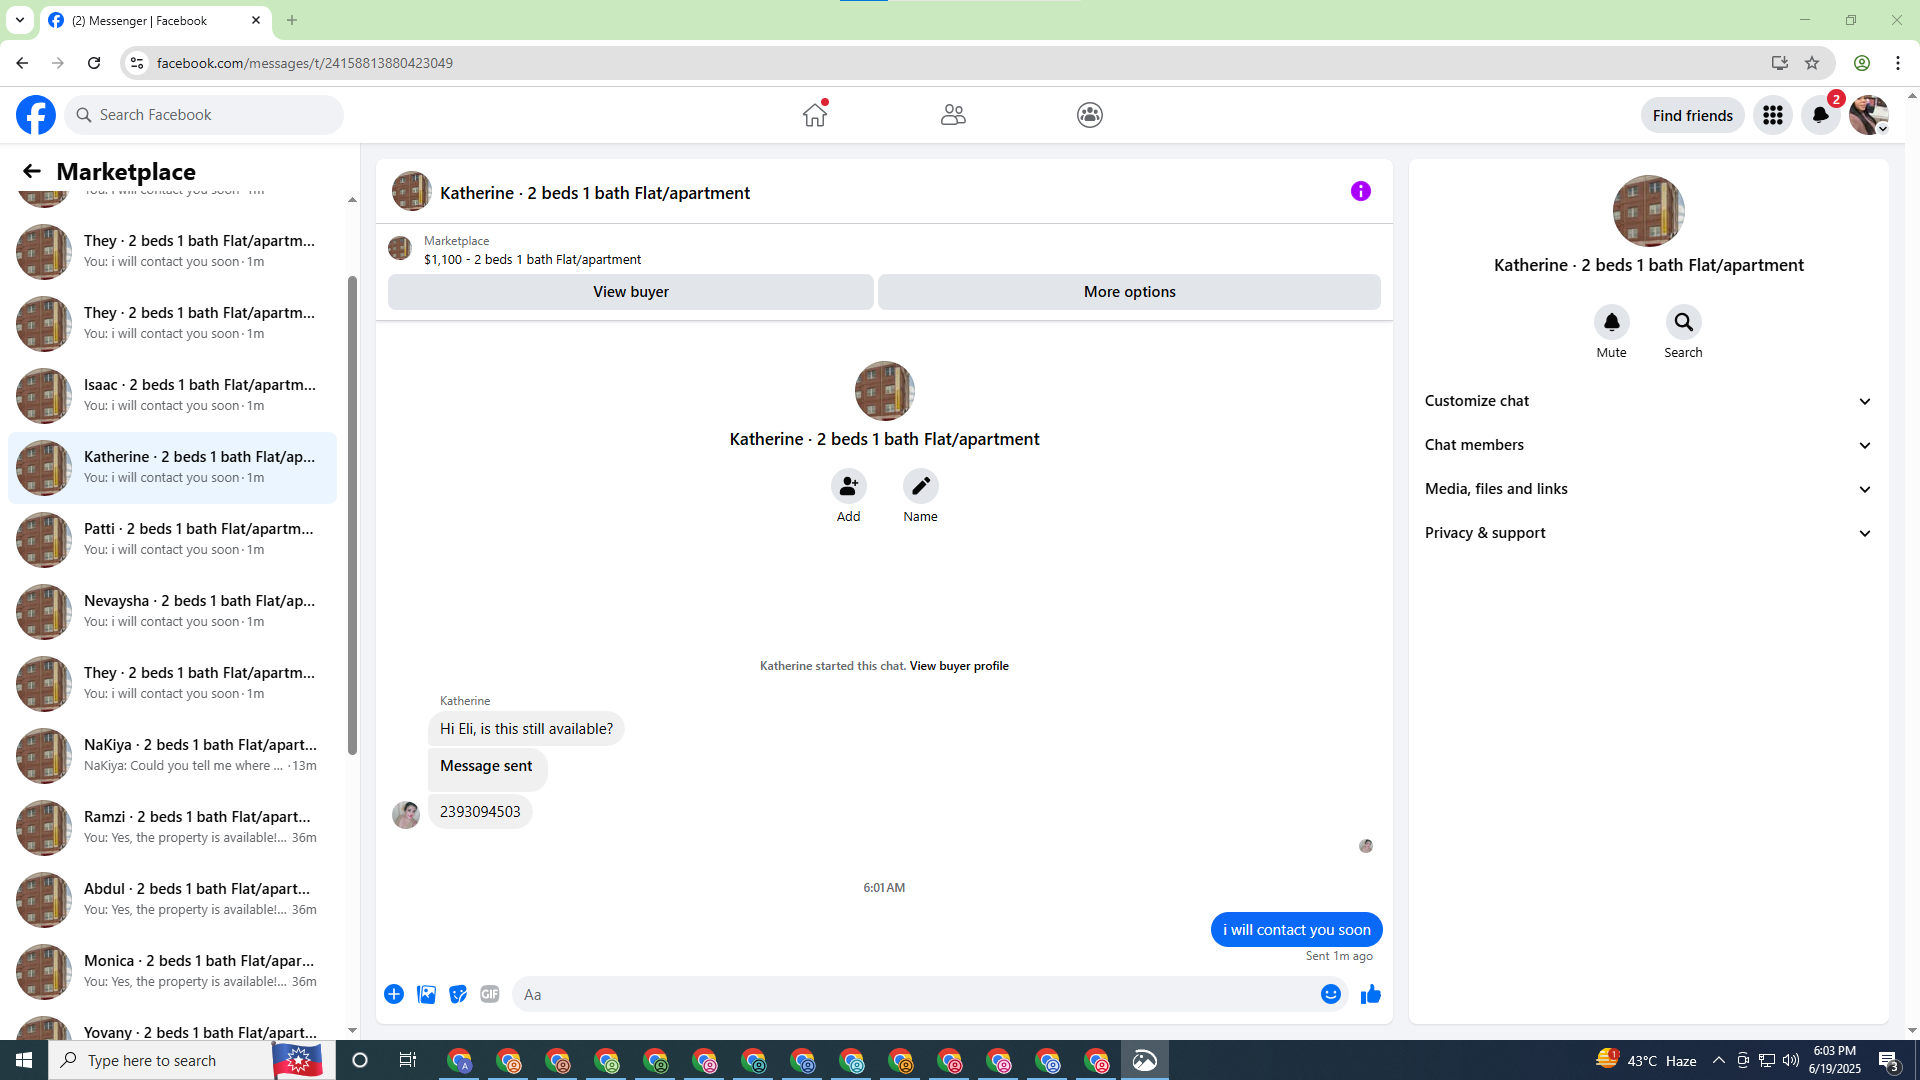Search in conversation magnifier icon
This screenshot has width=1920, height=1080.
pos(1683,322)
